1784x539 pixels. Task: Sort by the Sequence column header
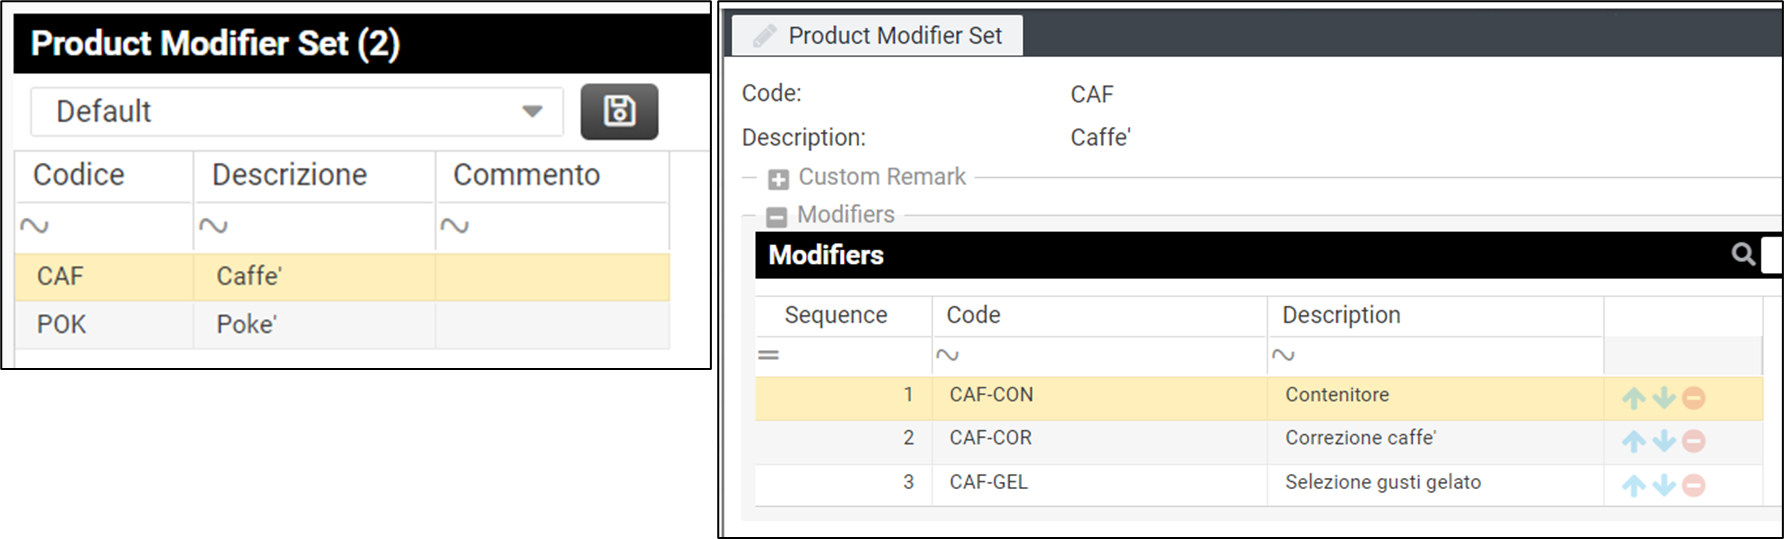(836, 315)
